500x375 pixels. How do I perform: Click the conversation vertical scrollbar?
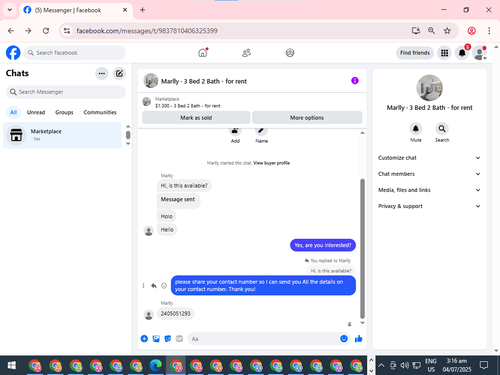[362, 249]
